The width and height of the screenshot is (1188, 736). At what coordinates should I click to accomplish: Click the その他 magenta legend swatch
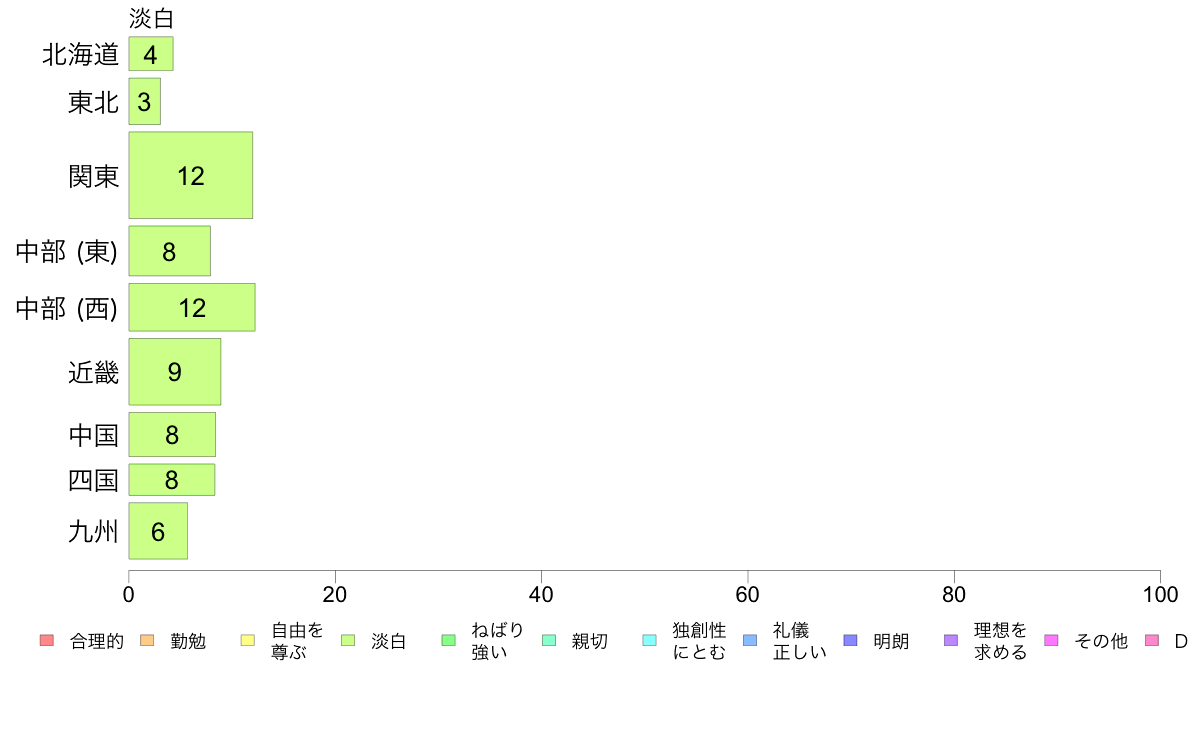tap(1052, 640)
